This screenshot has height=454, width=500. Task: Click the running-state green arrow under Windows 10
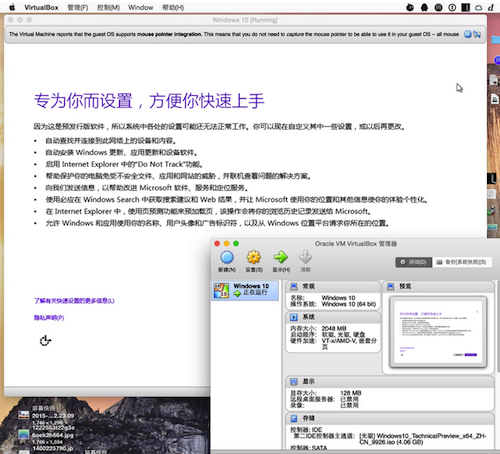pyautogui.click(x=237, y=293)
